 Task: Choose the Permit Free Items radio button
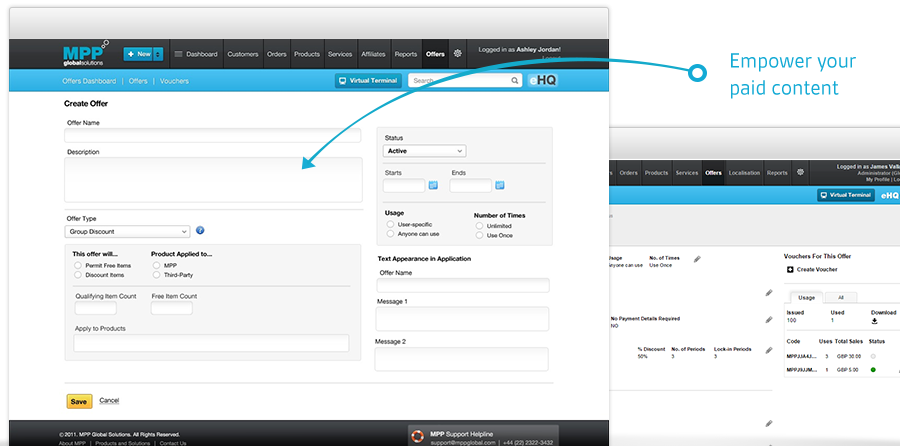[x=78, y=264]
